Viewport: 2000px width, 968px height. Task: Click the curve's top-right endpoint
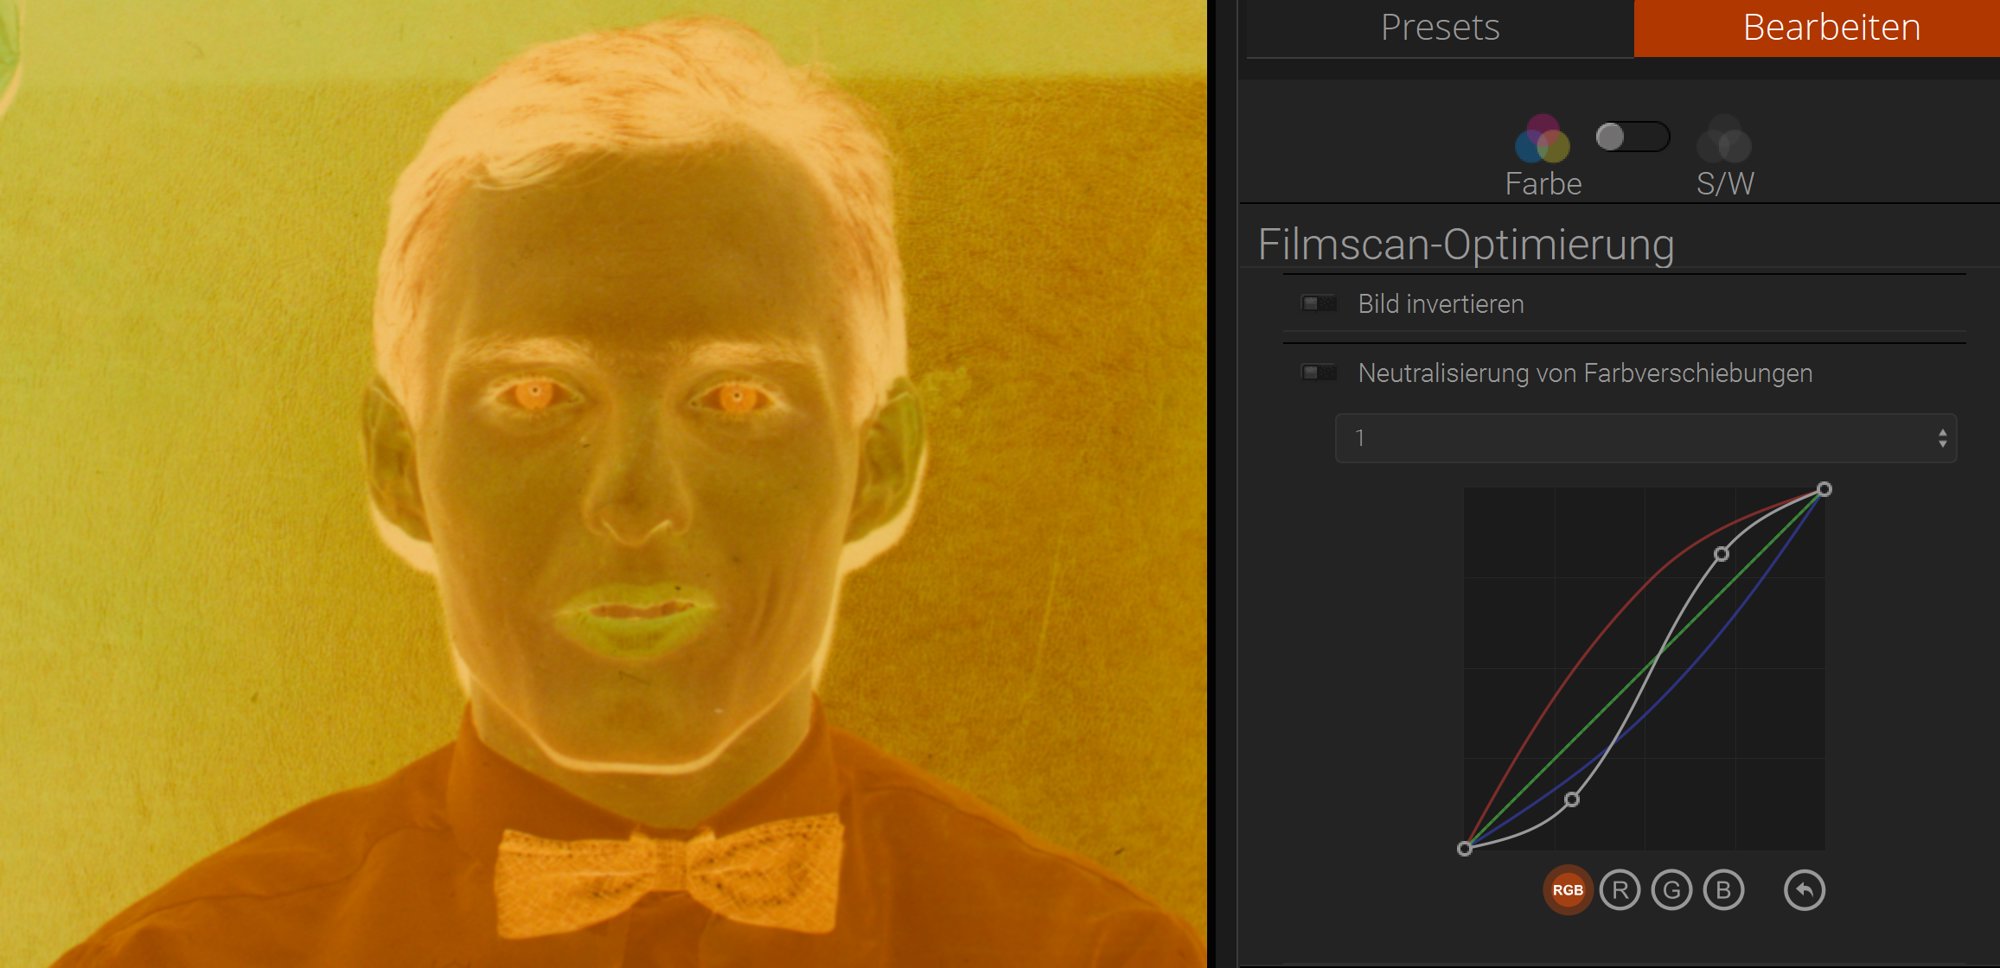[1824, 489]
